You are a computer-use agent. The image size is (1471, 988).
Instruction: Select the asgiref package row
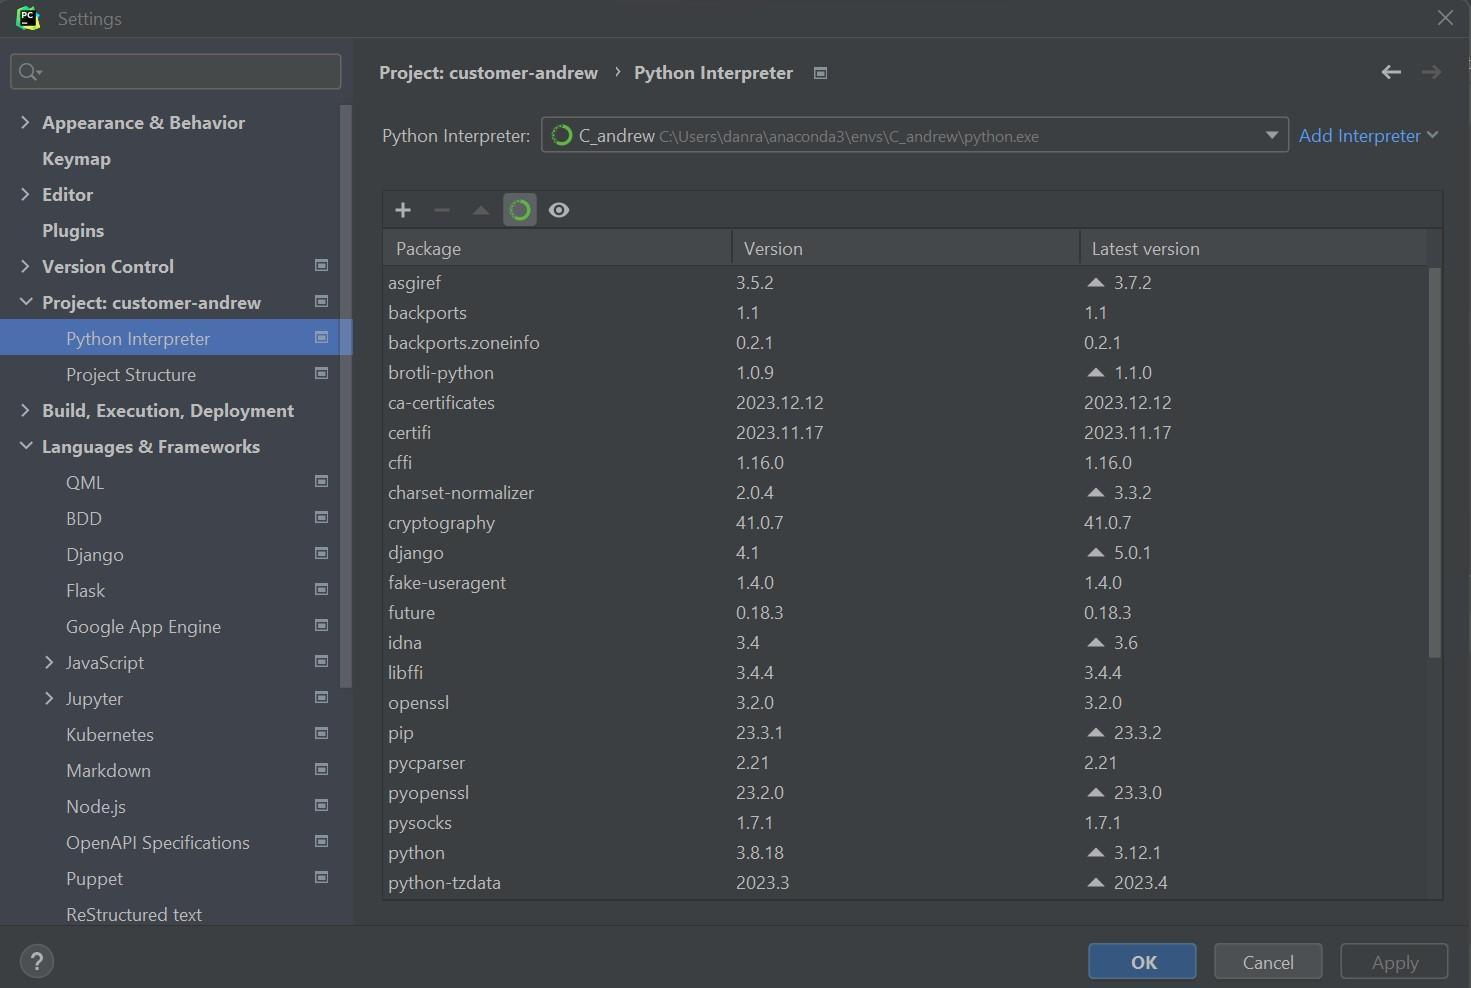(x=905, y=282)
